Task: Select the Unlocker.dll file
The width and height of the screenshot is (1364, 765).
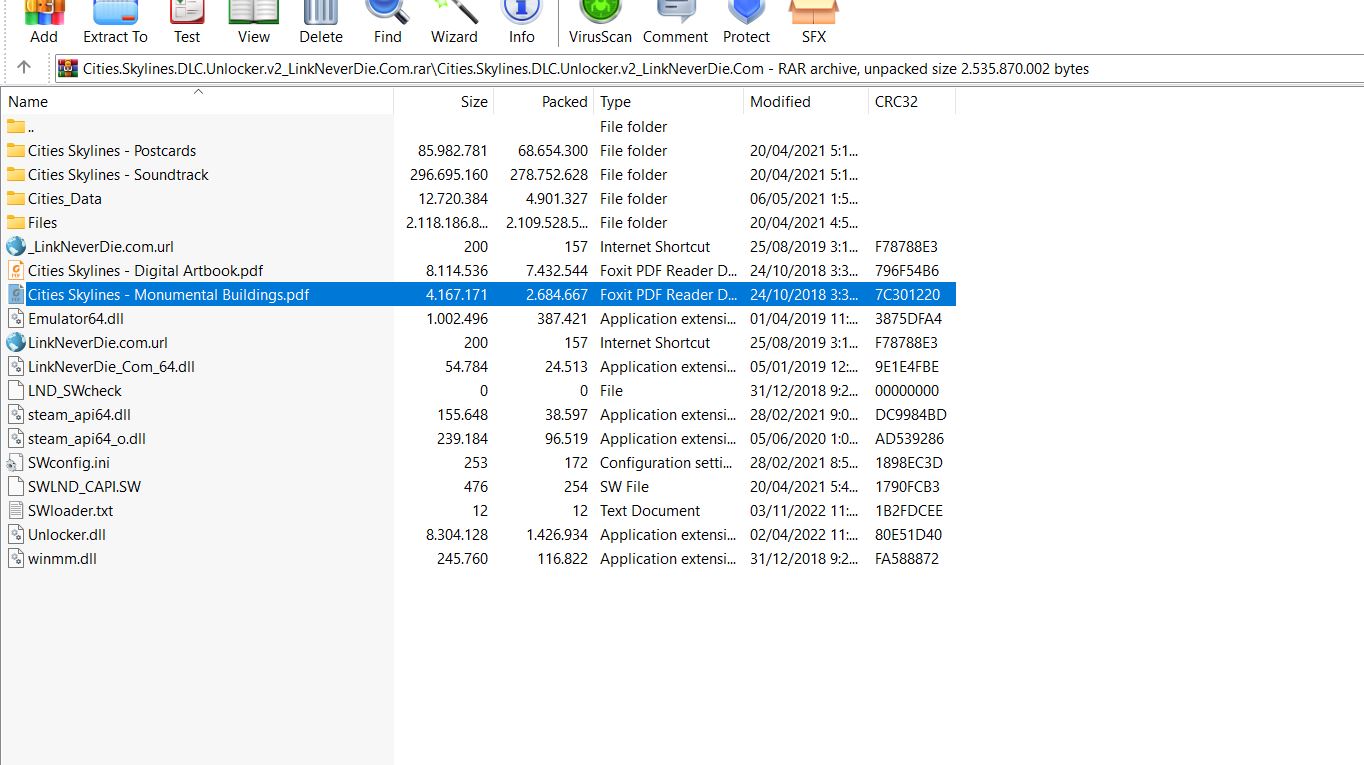Action: (x=67, y=535)
